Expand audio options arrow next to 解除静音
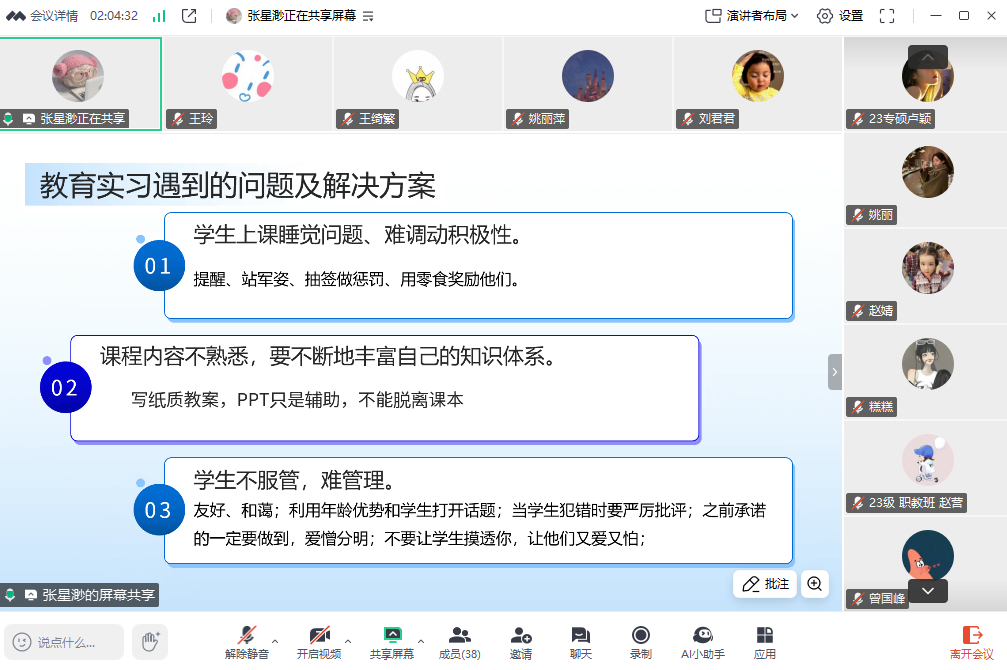Viewport: 1007px width, 670px height. [x=275, y=640]
